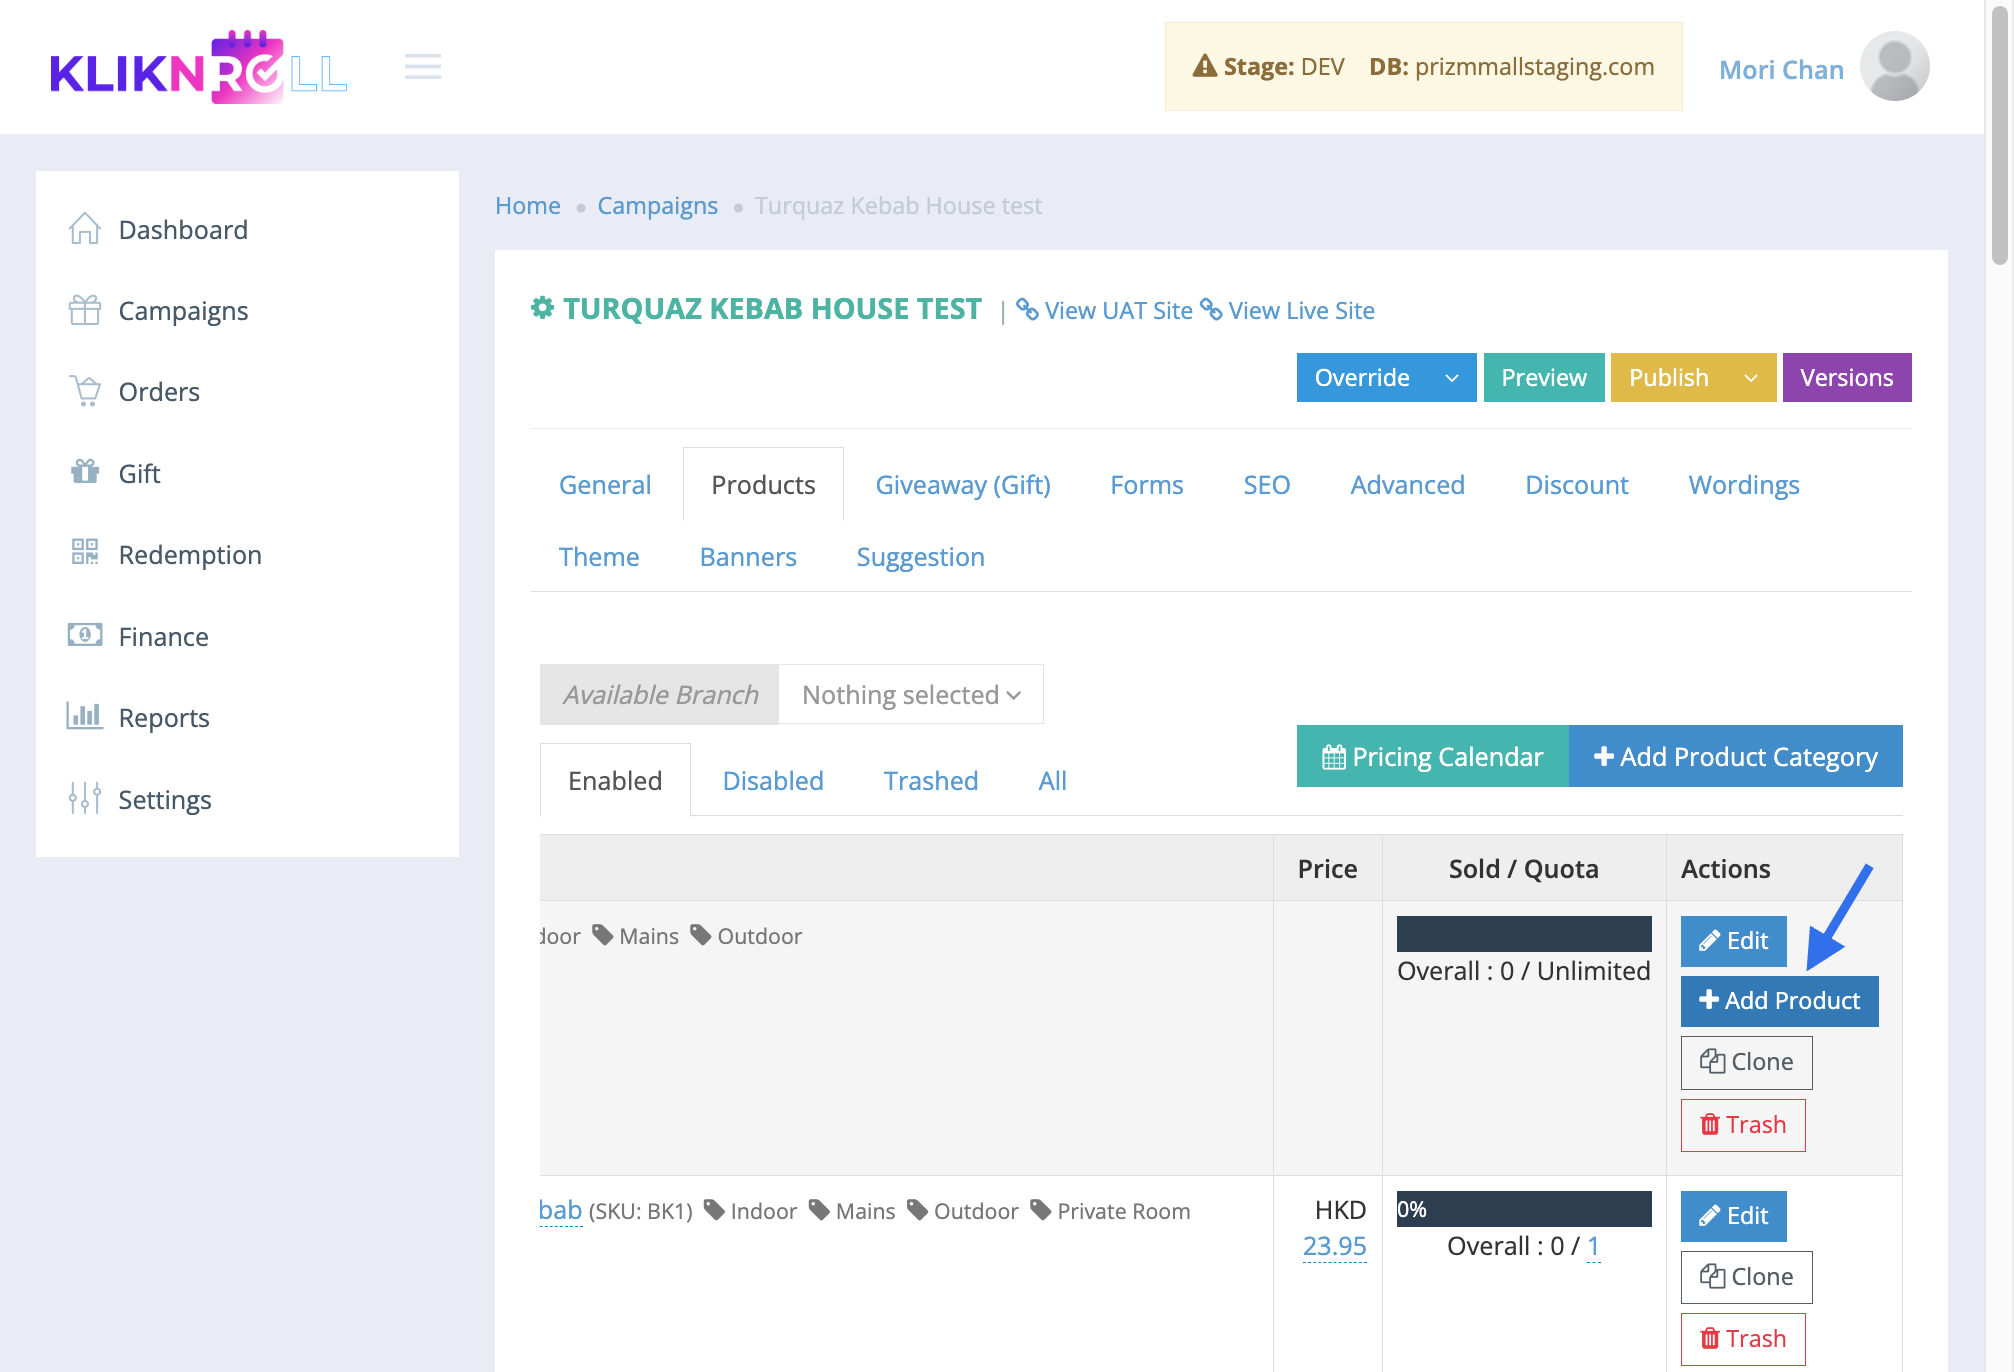Click the hamburger menu icon
This screenshot has width=2014, height=1372.
coord(423,67)
